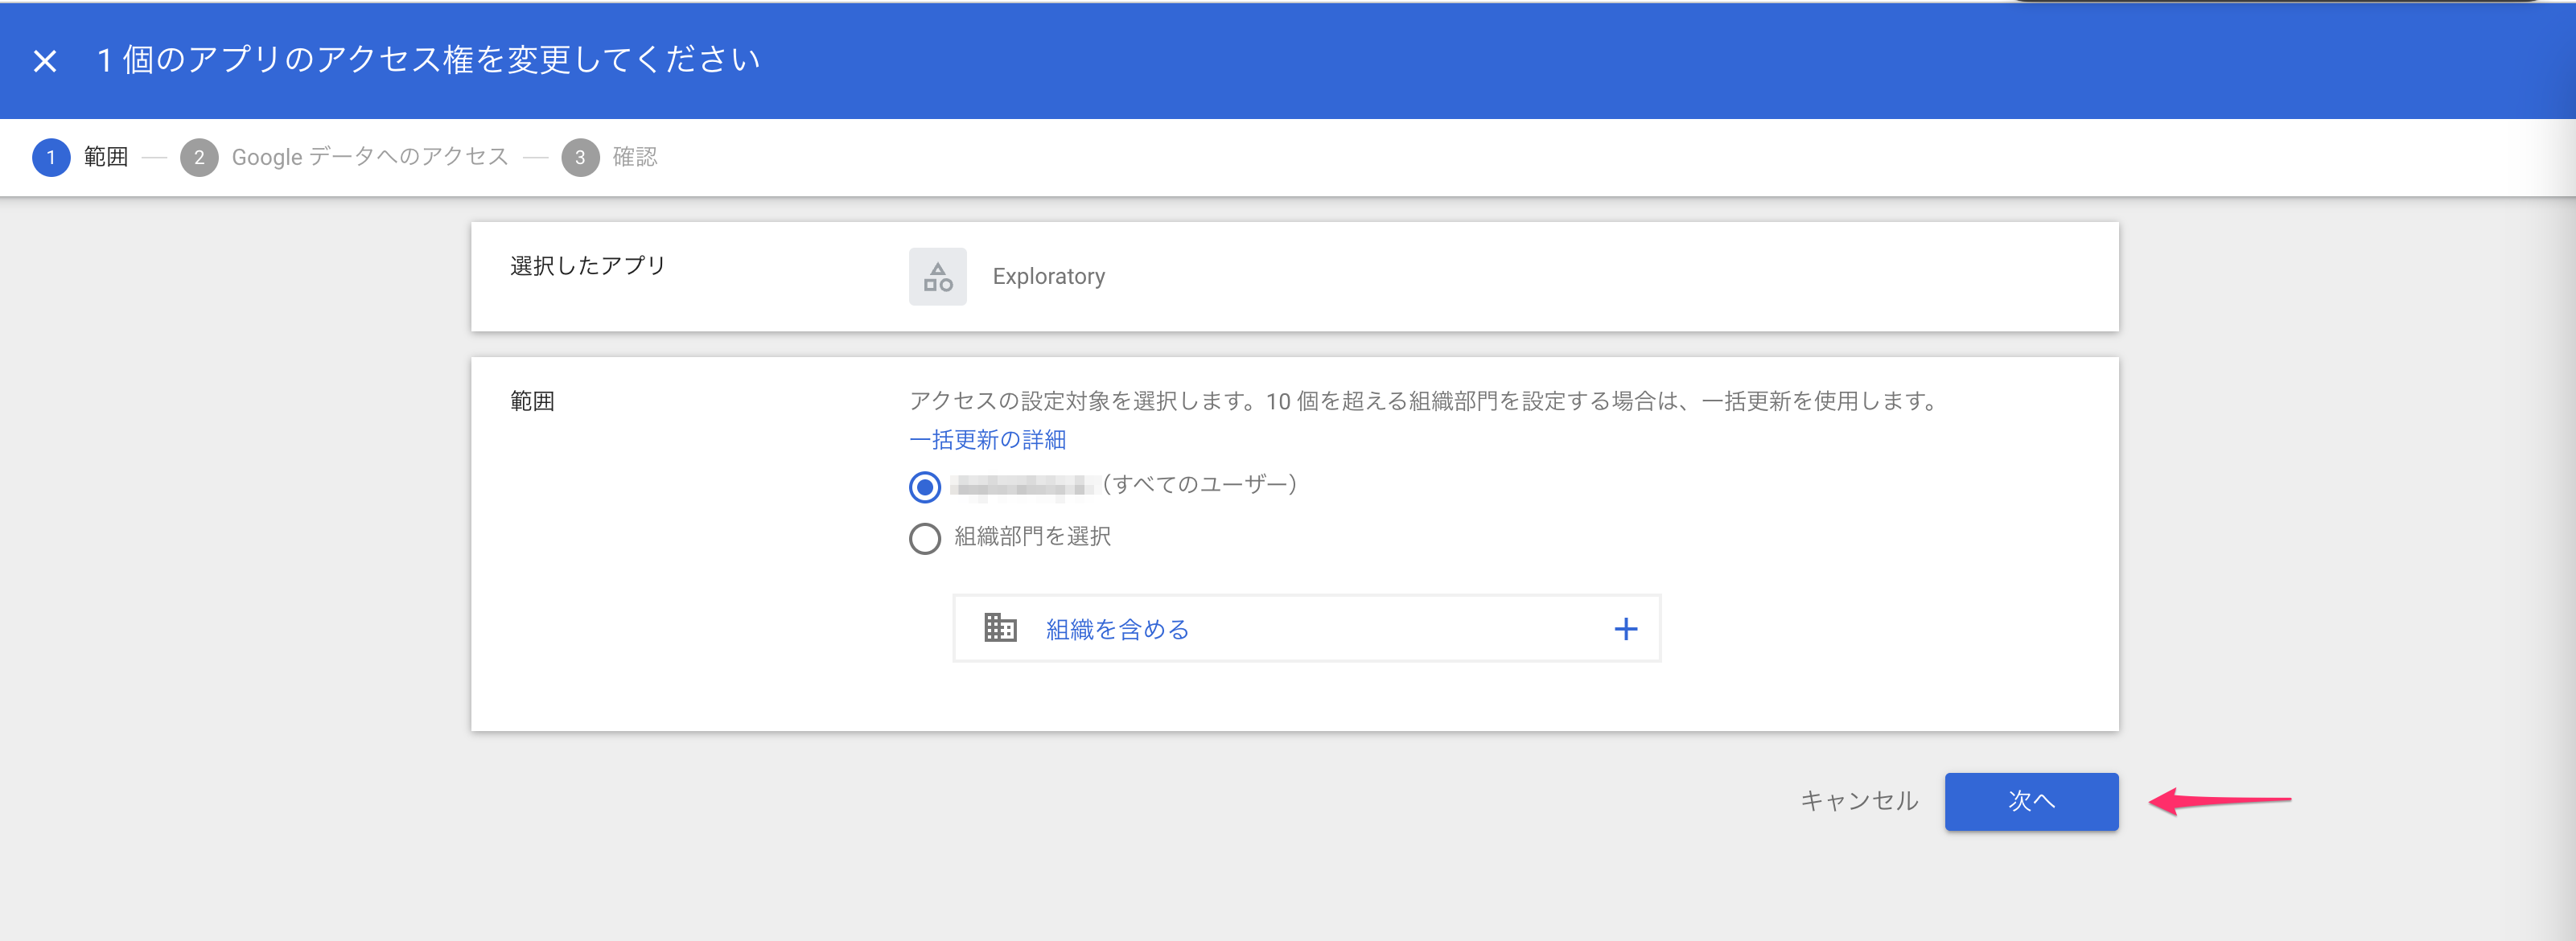Click the 範囲 step label
Viewport: 2576px width, 941px height.
(106, 157)
